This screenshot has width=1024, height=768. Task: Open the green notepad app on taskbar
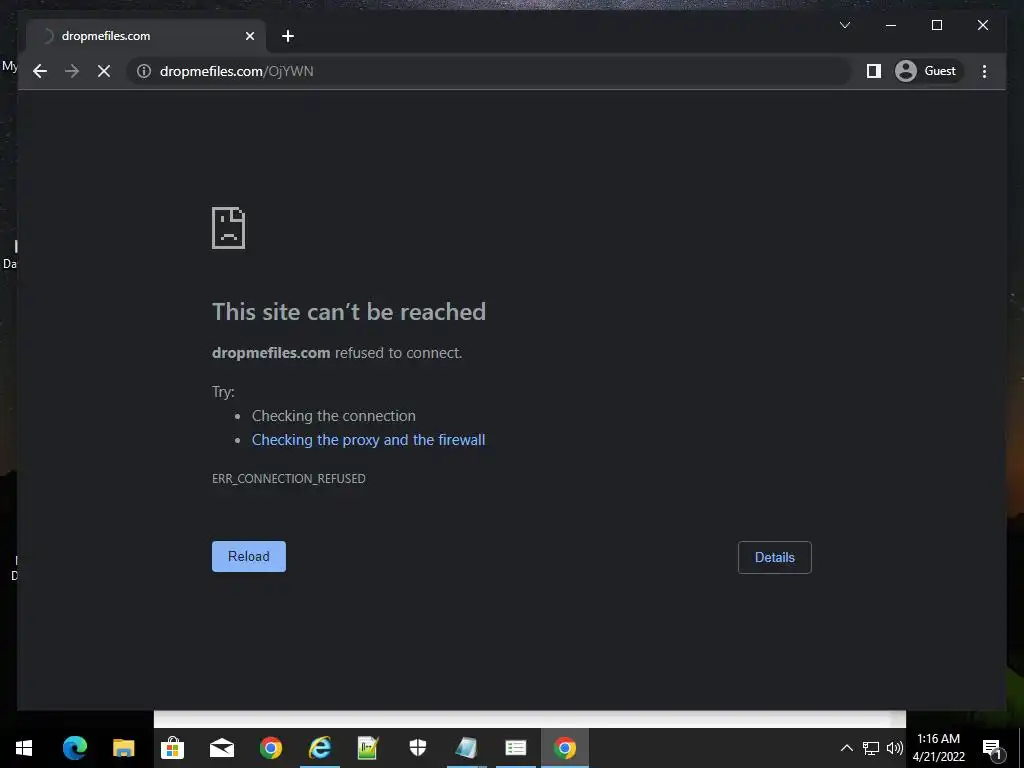pos(368,748)
